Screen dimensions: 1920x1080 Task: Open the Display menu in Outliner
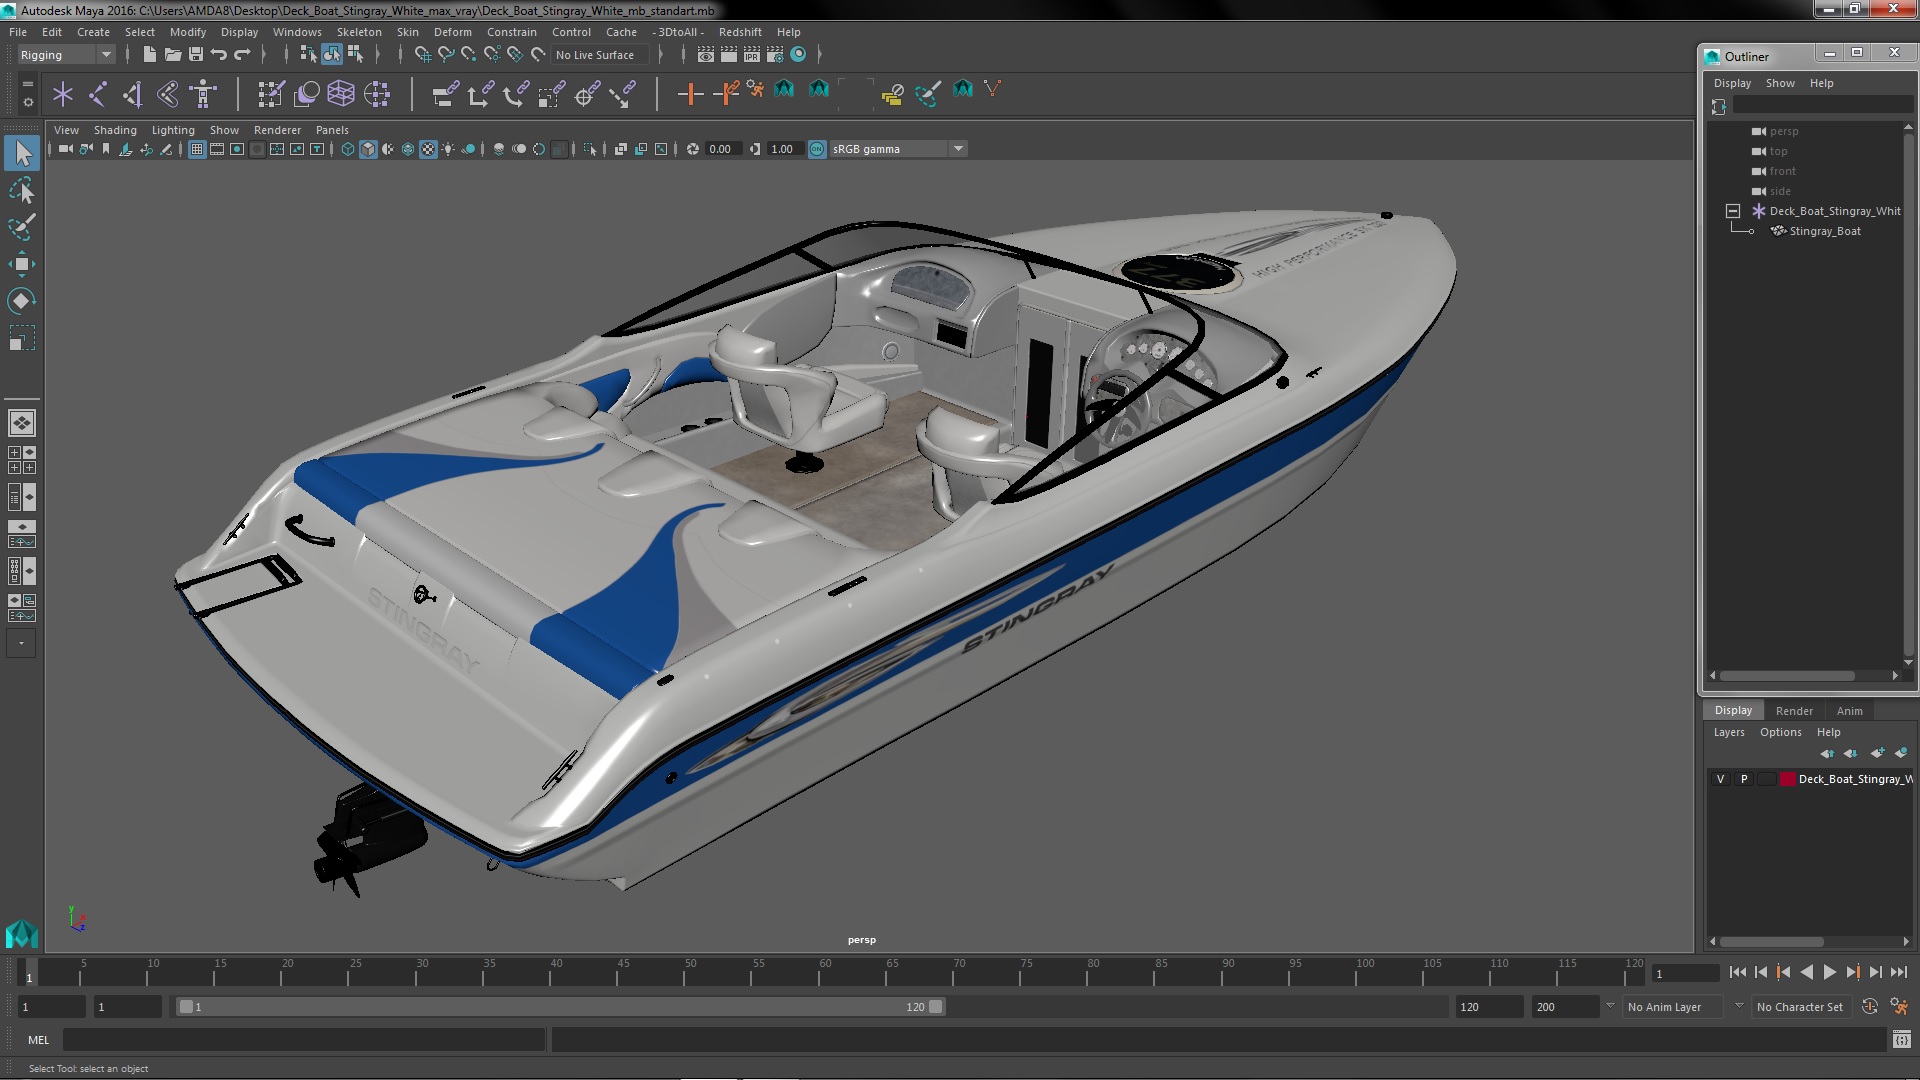pyautogui.click(x=1731, y=82)
